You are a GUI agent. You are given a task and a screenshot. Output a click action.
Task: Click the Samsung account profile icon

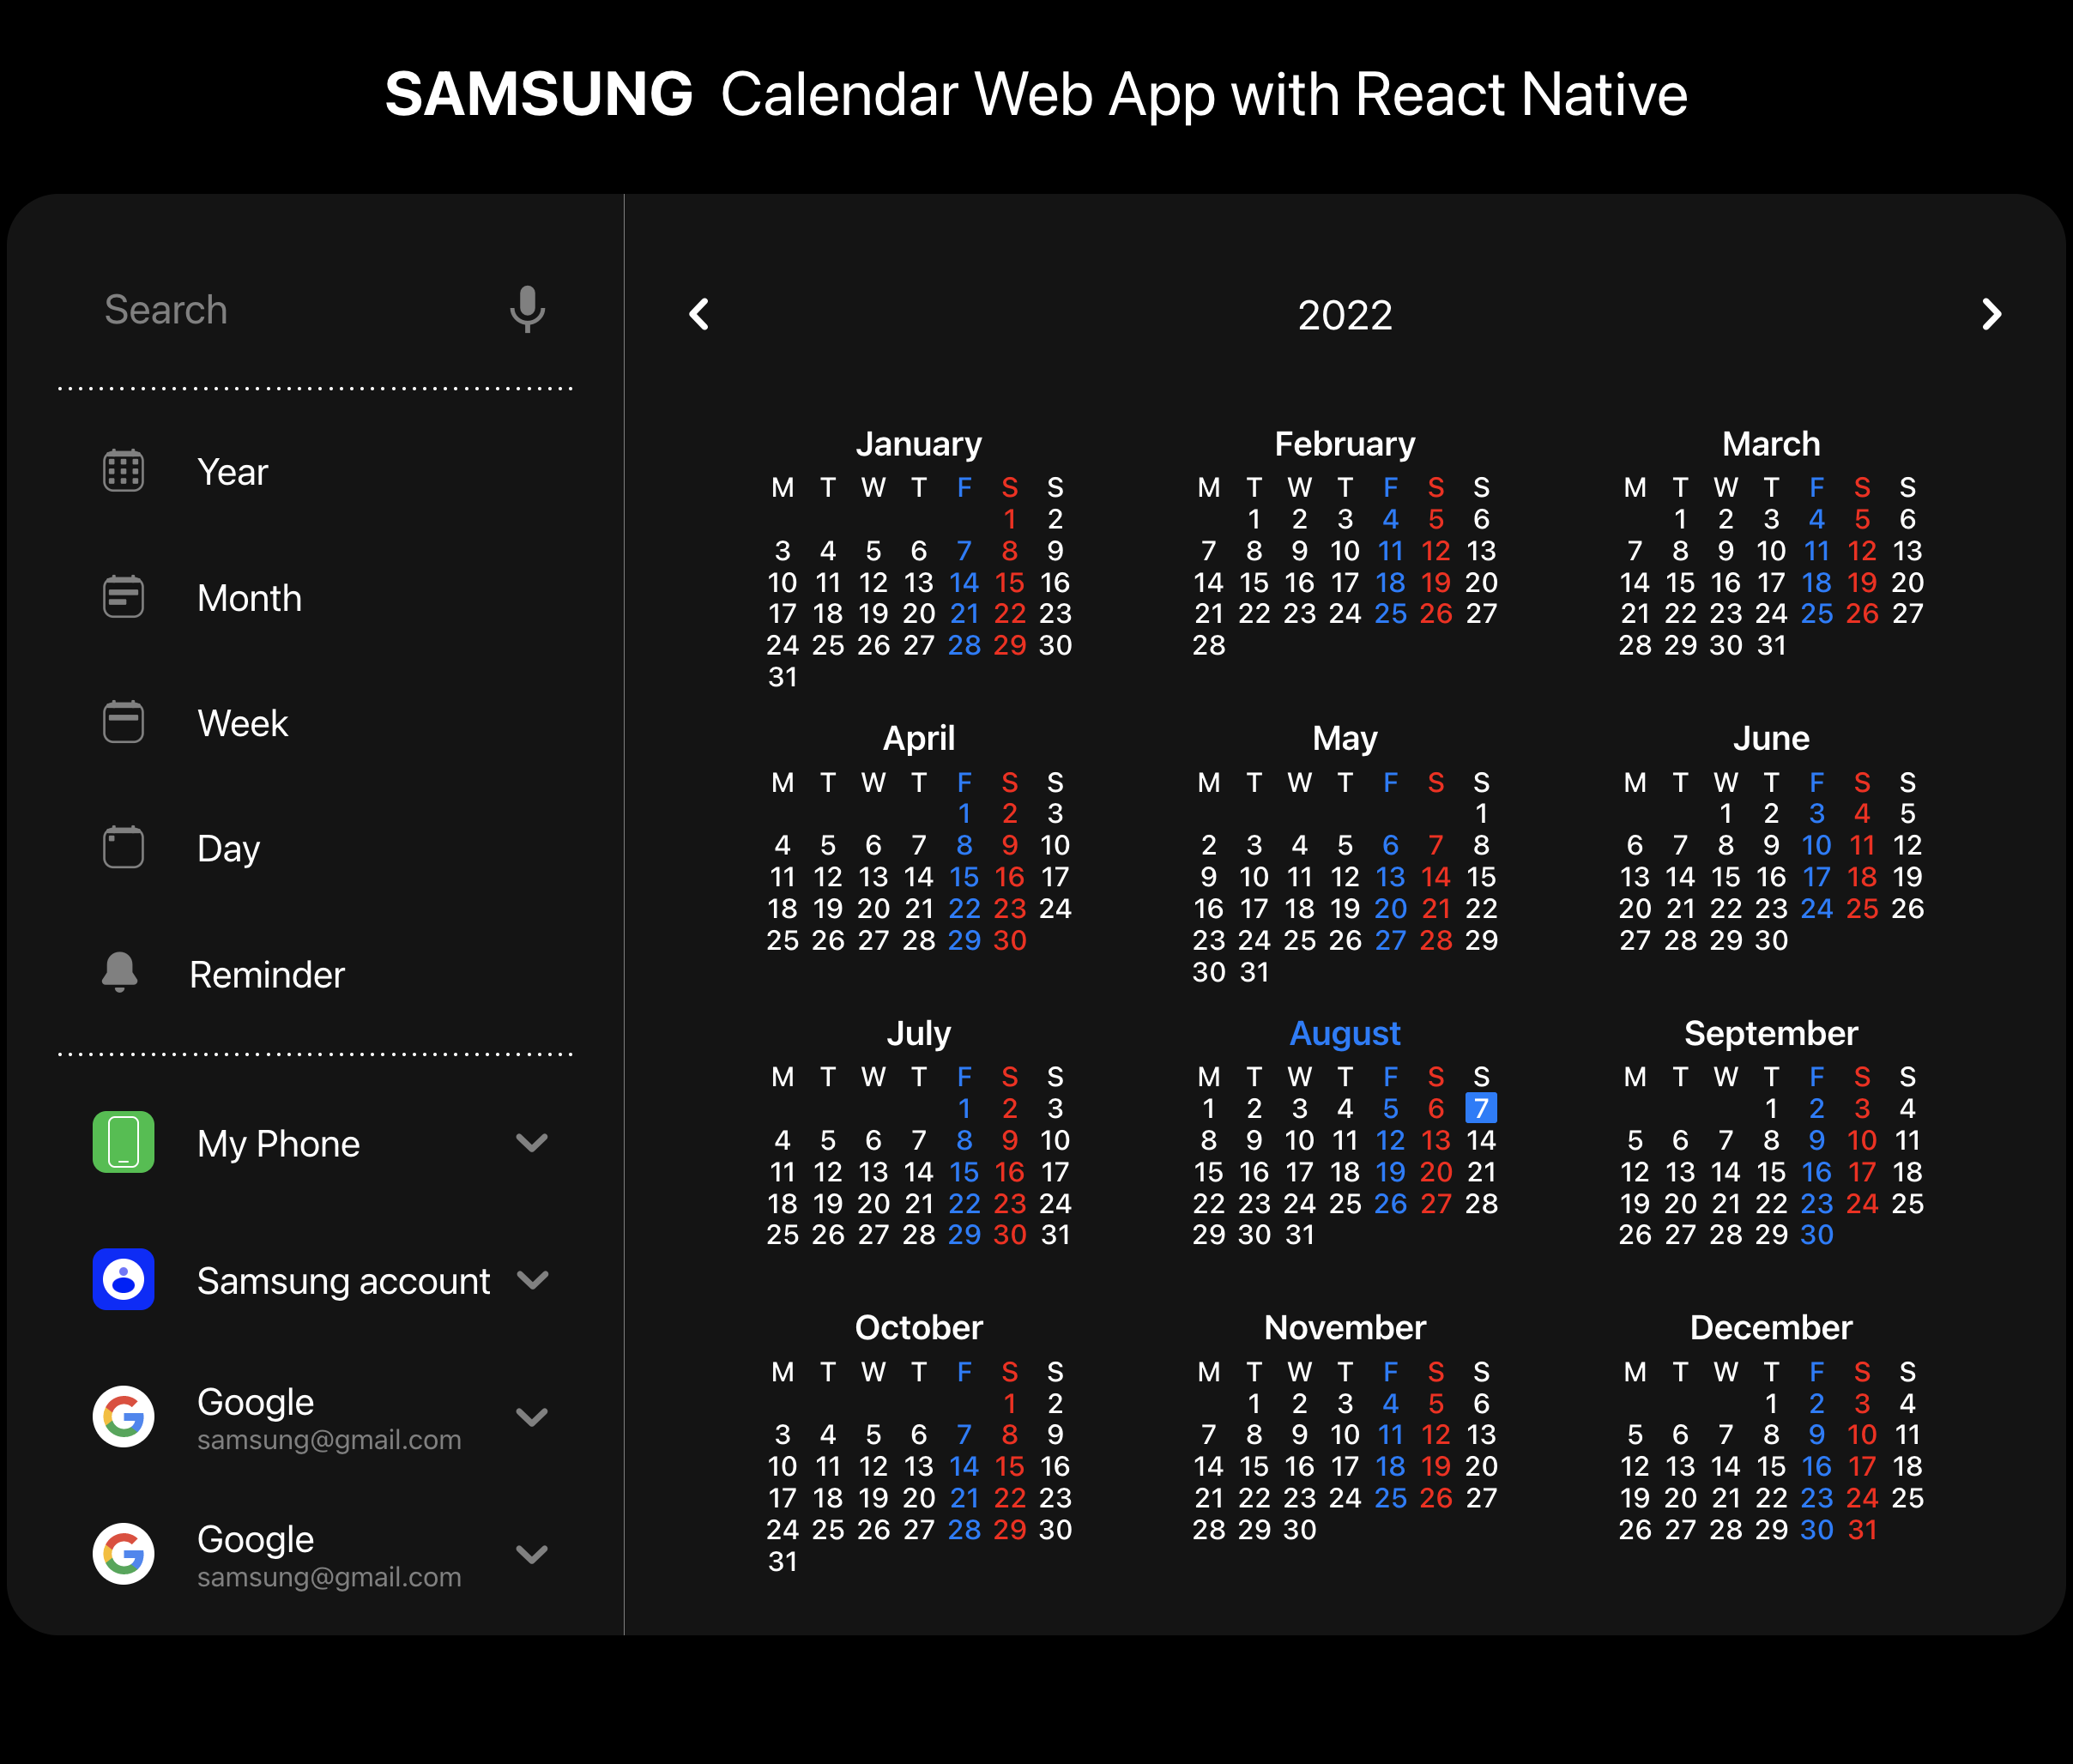tap(122, 1280)
